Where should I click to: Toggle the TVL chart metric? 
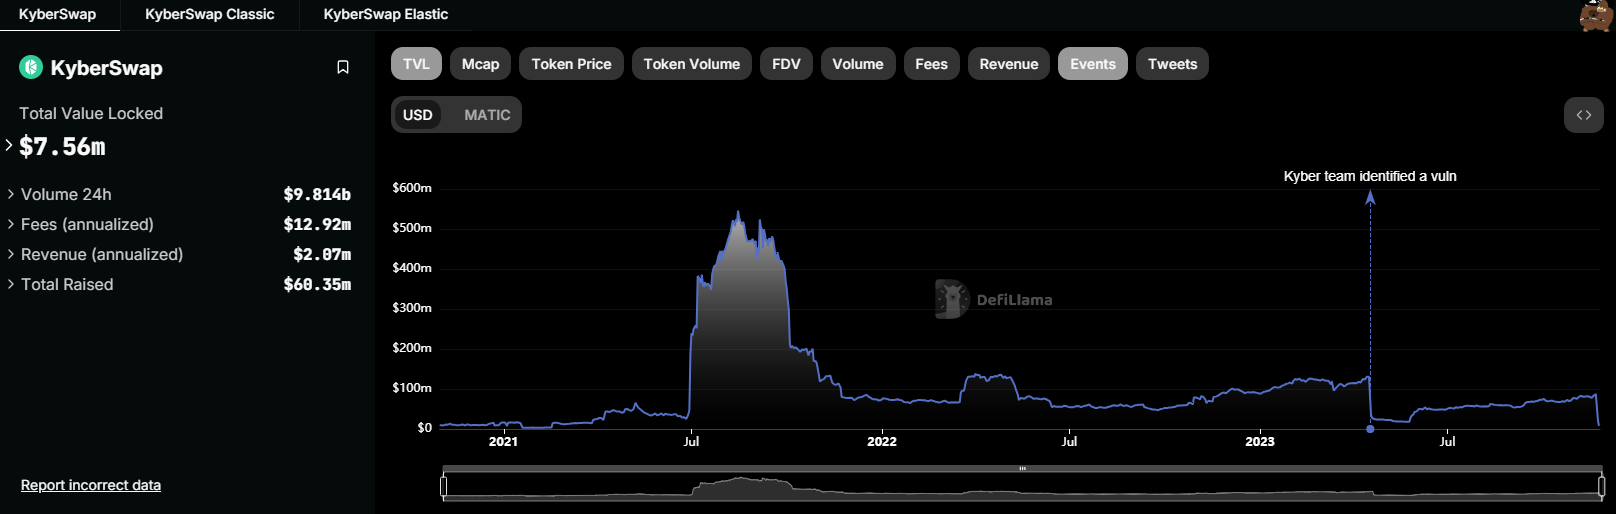[416, 64]
